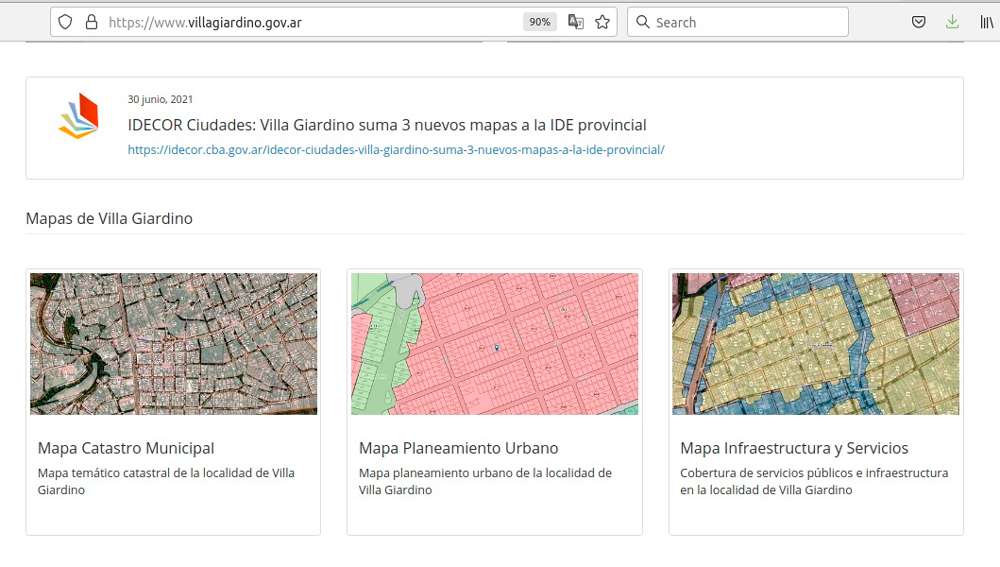This screenshot has width=1000, height=567.
Task: Show downloads with the green arrow icon
Action: pyautogui.click(x=952, y=22)
